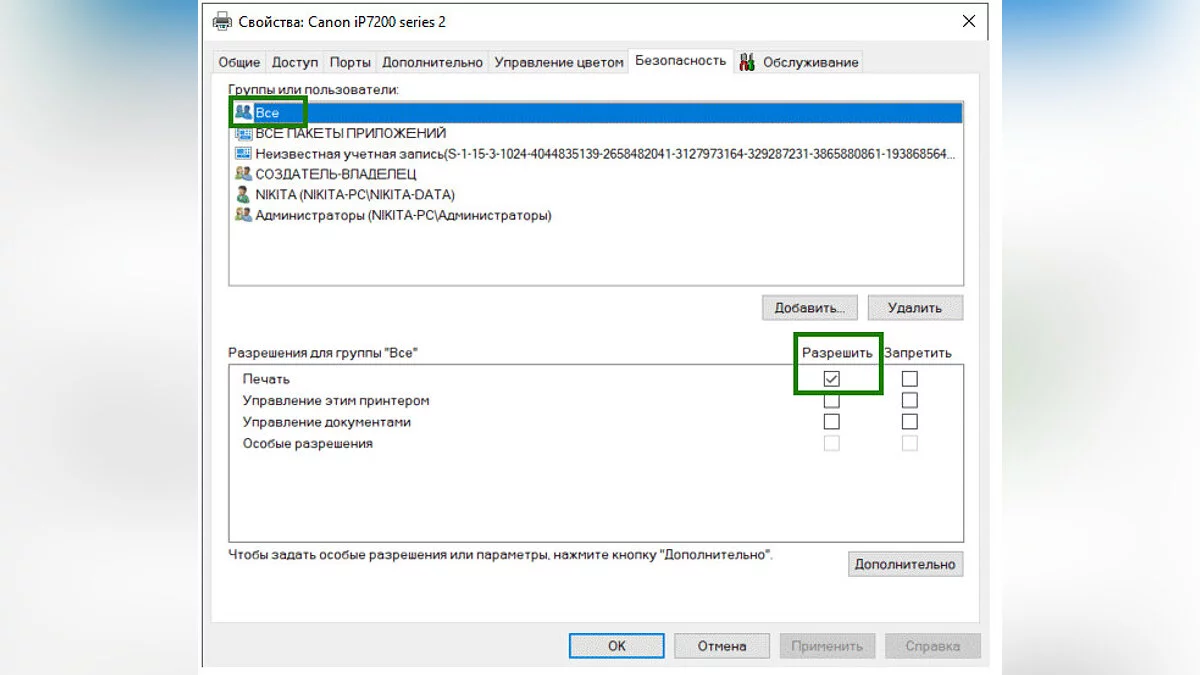This screenshot has width=1200, height=675.
Task: Click the icon next to СОЗДАТЕЛЬ-ВЛАДЕЛЕЦ
Action: 243,174
